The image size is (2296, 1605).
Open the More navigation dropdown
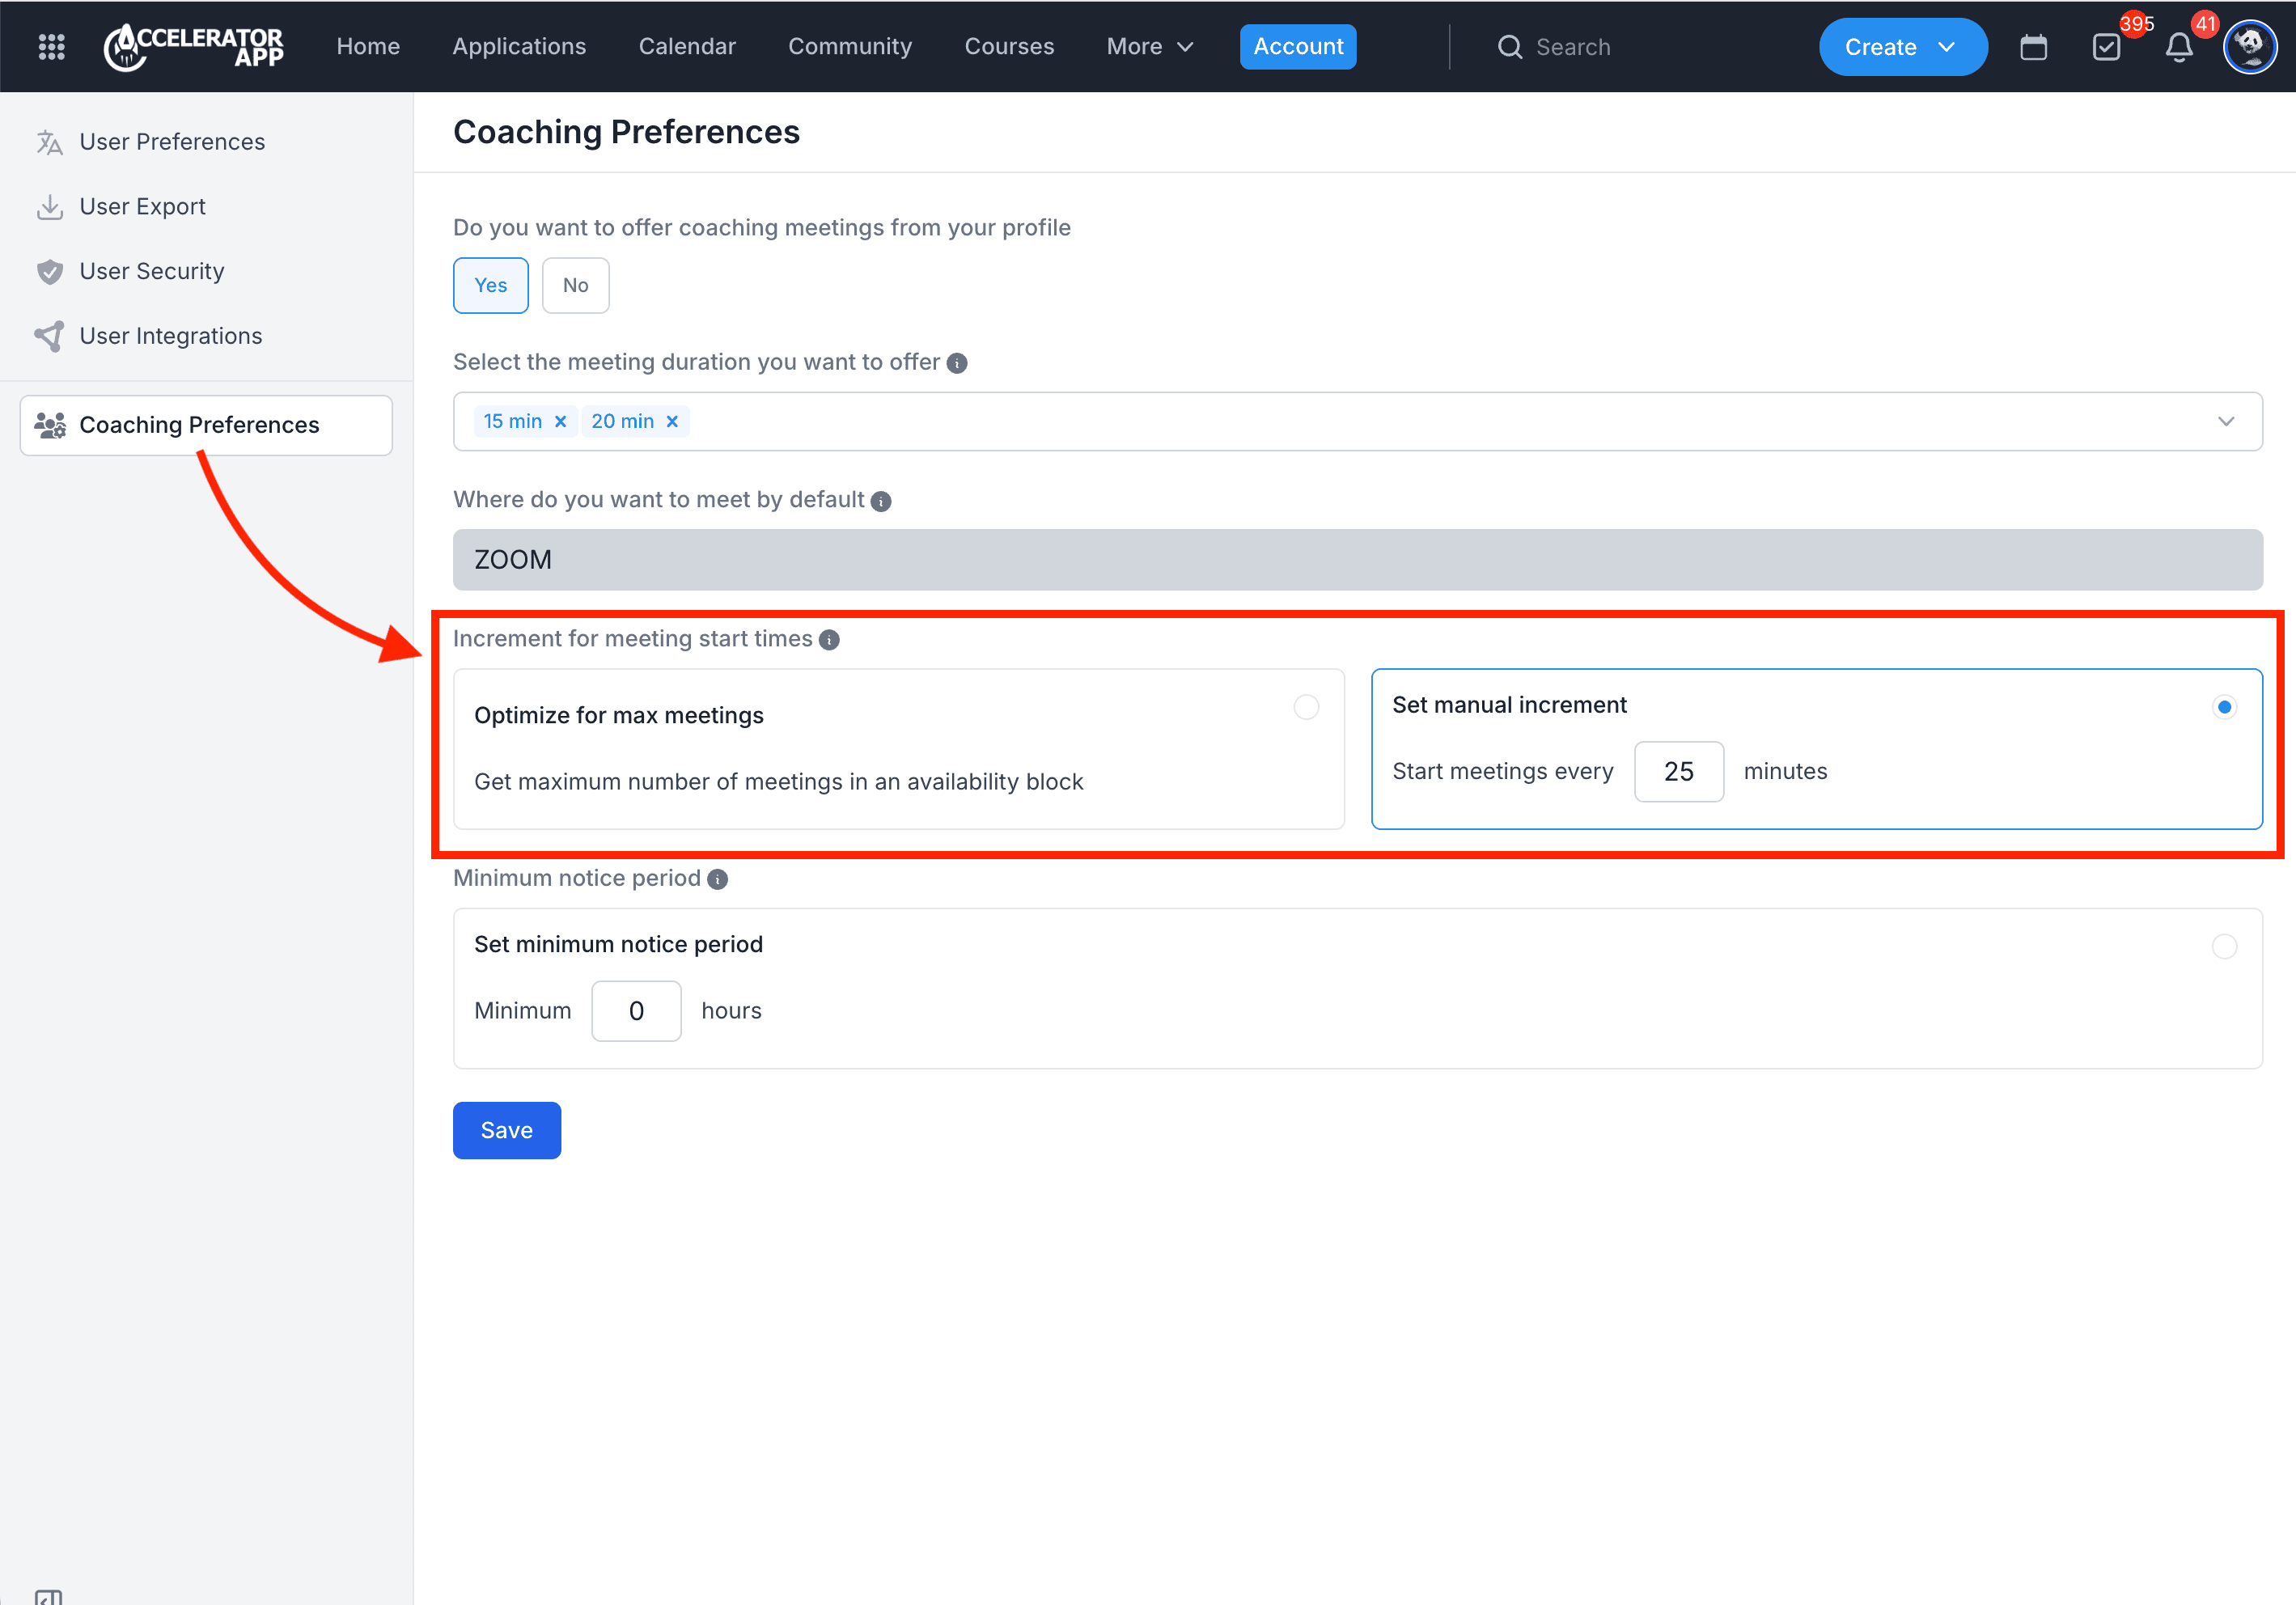pyautogui.click(x=1149, y=47)
